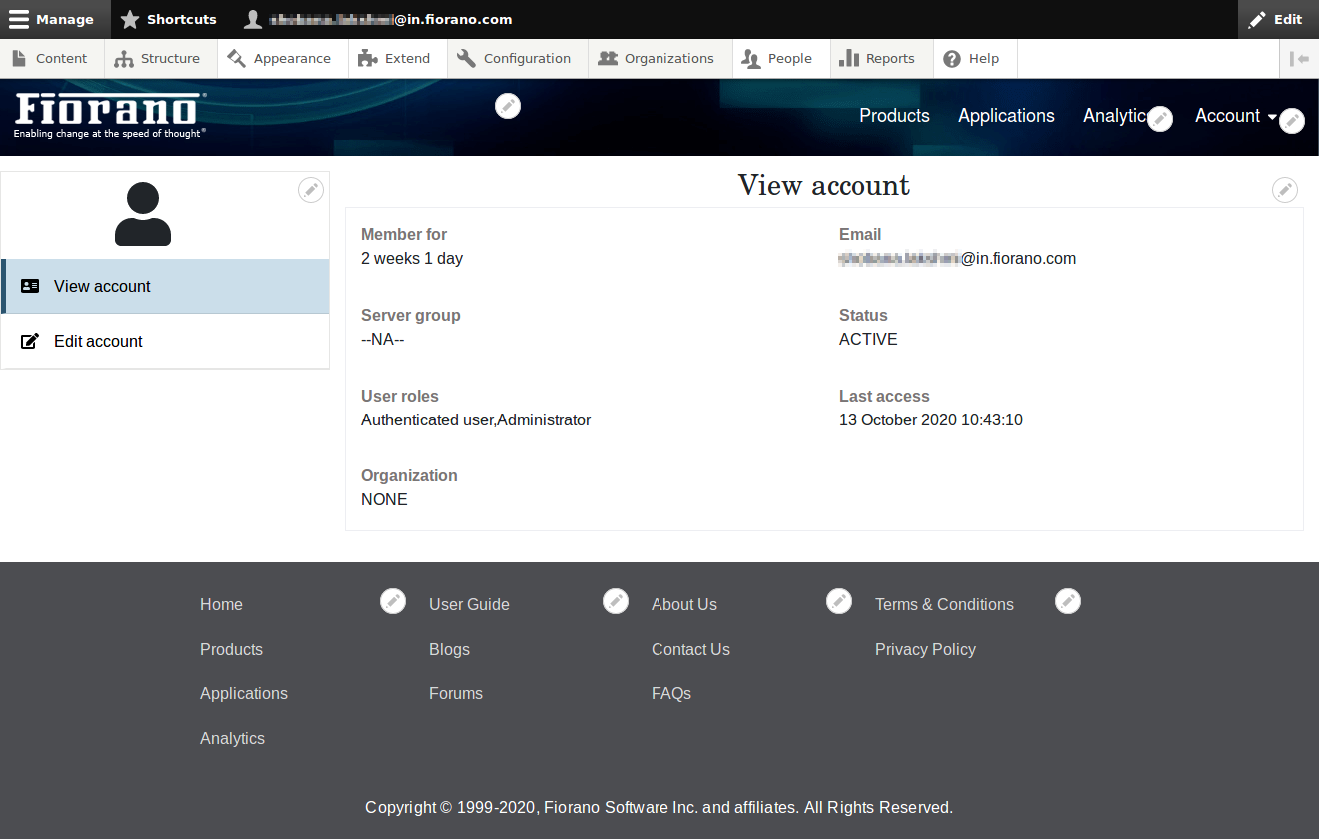Screen dimensions: 1320x840
Task: Toggle the Manage hamburger menu
Action: [52, 19]
